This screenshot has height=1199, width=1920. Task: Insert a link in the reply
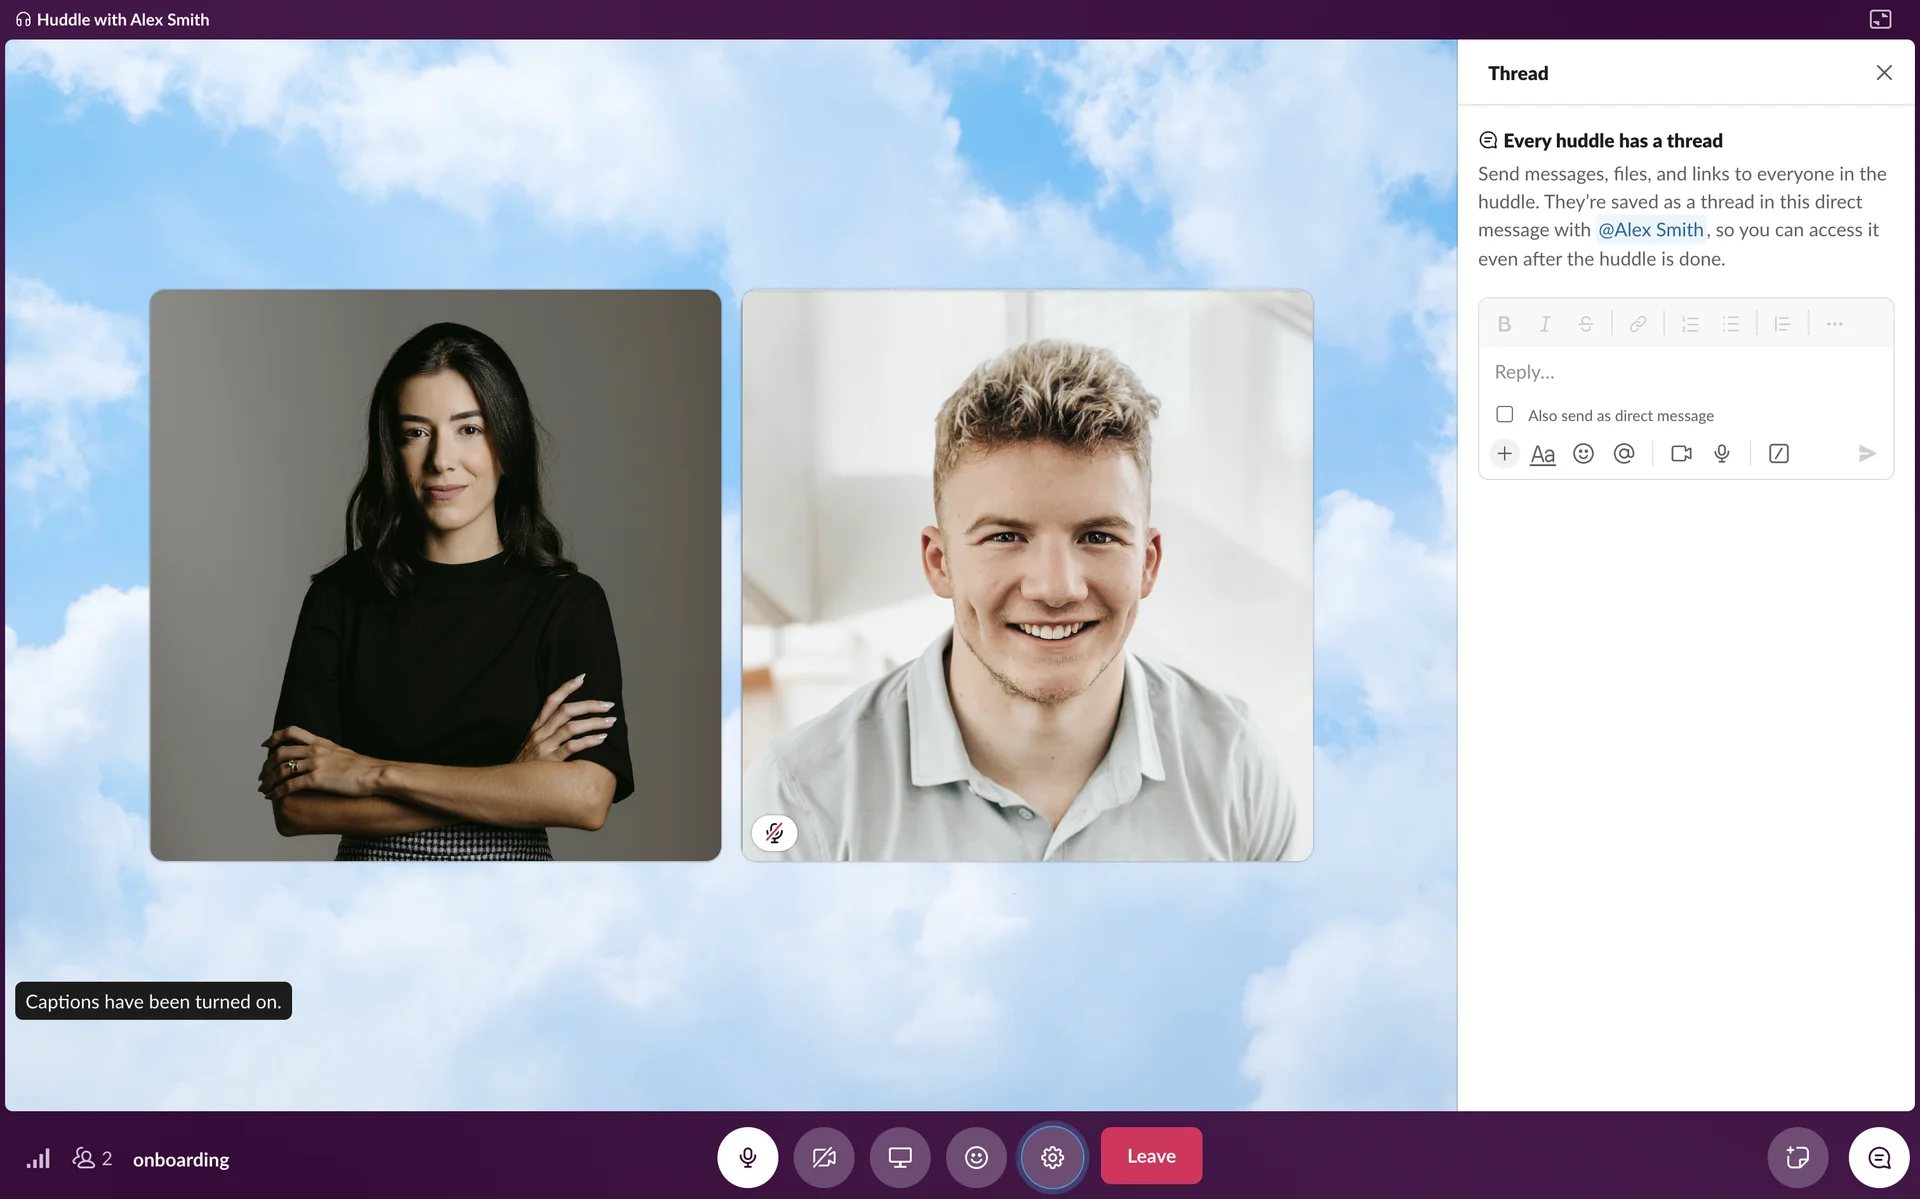(1637, 324)
